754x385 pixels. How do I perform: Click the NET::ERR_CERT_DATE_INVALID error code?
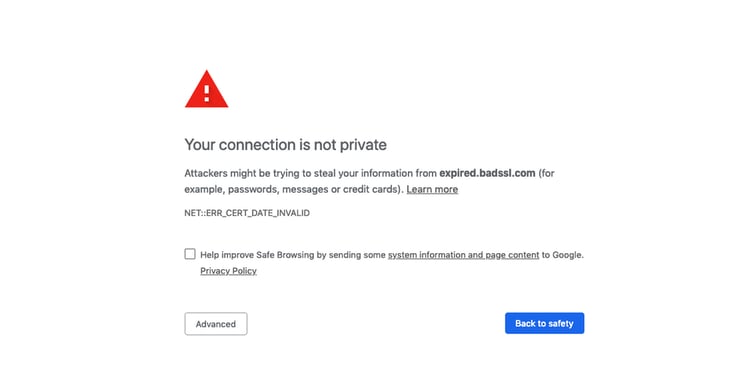247,213
